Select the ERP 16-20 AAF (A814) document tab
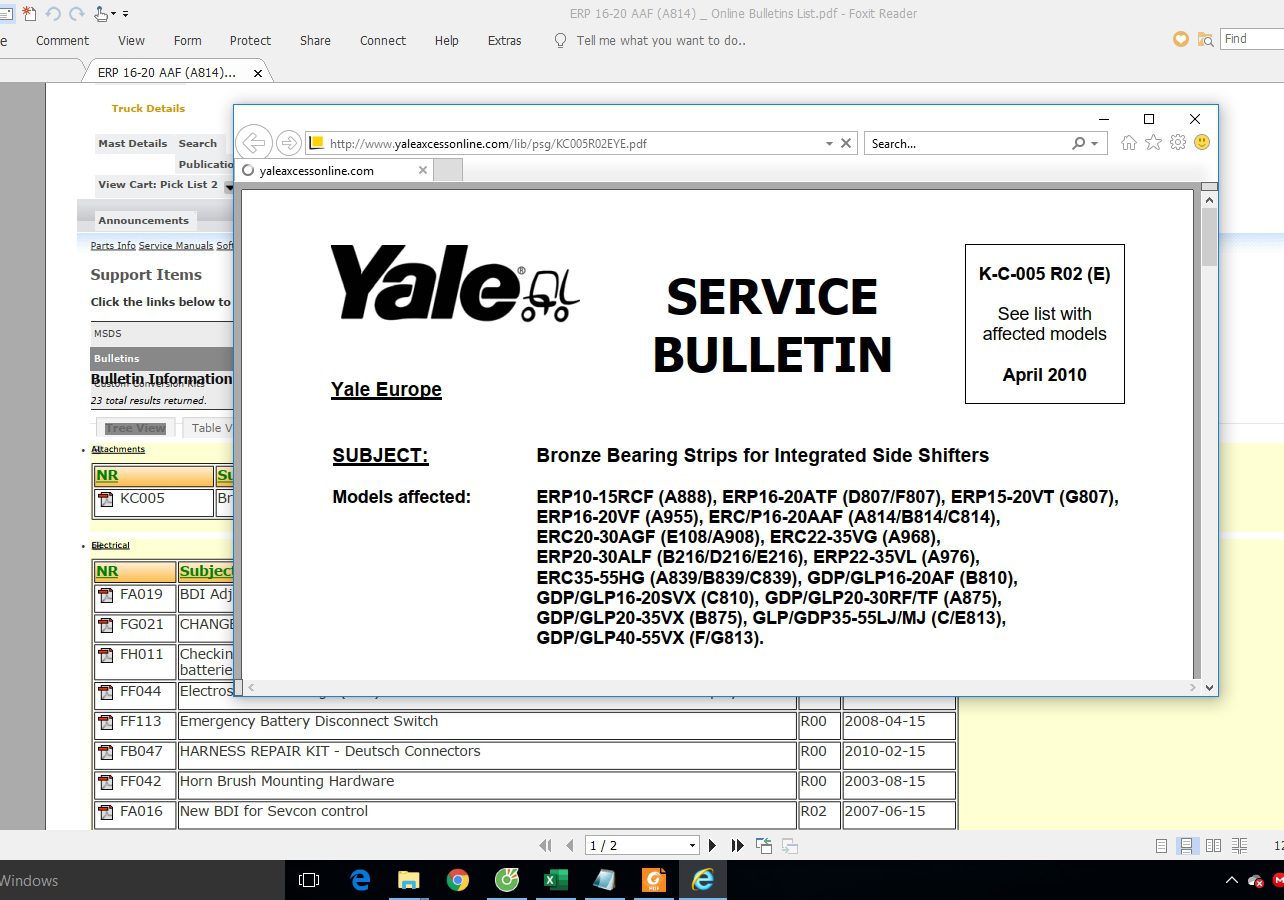The image size is (1284, 900). pos(167,73)
